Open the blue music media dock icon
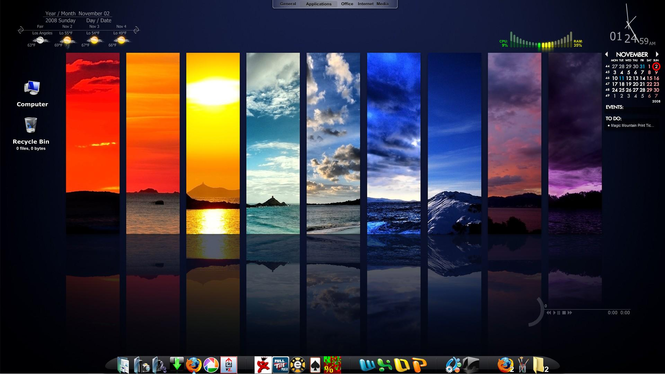This screenshot has width=665, height=374. [453, 365]
